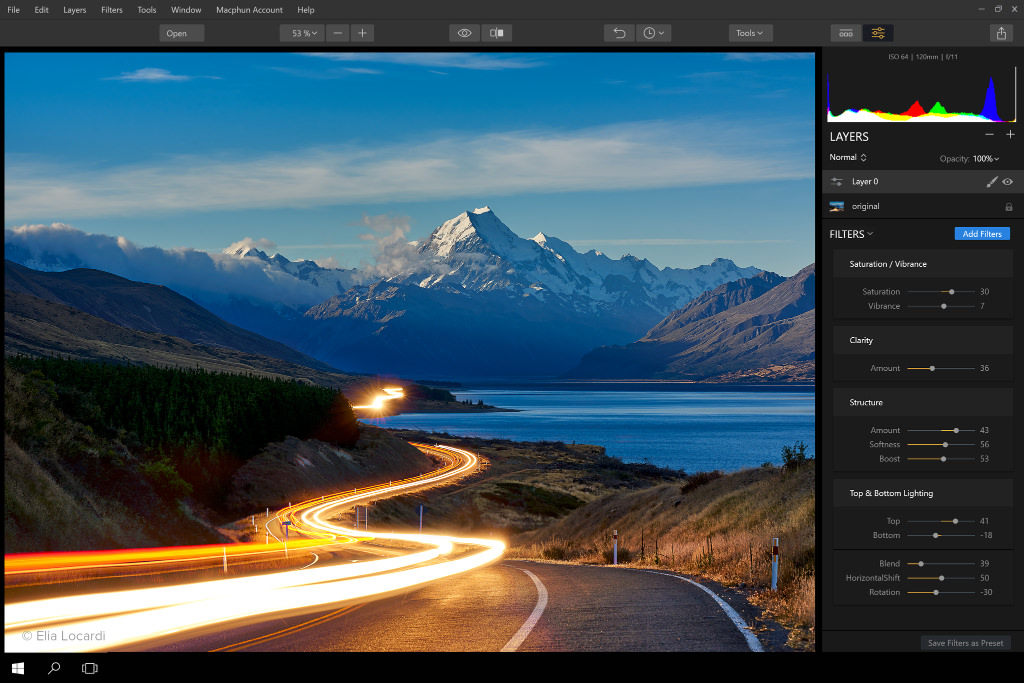Click the ISO 64 | 120mm | f/11 info text
Image resolution: width=1024 pixels, height=683 pixels.
[x=923, y=57]
